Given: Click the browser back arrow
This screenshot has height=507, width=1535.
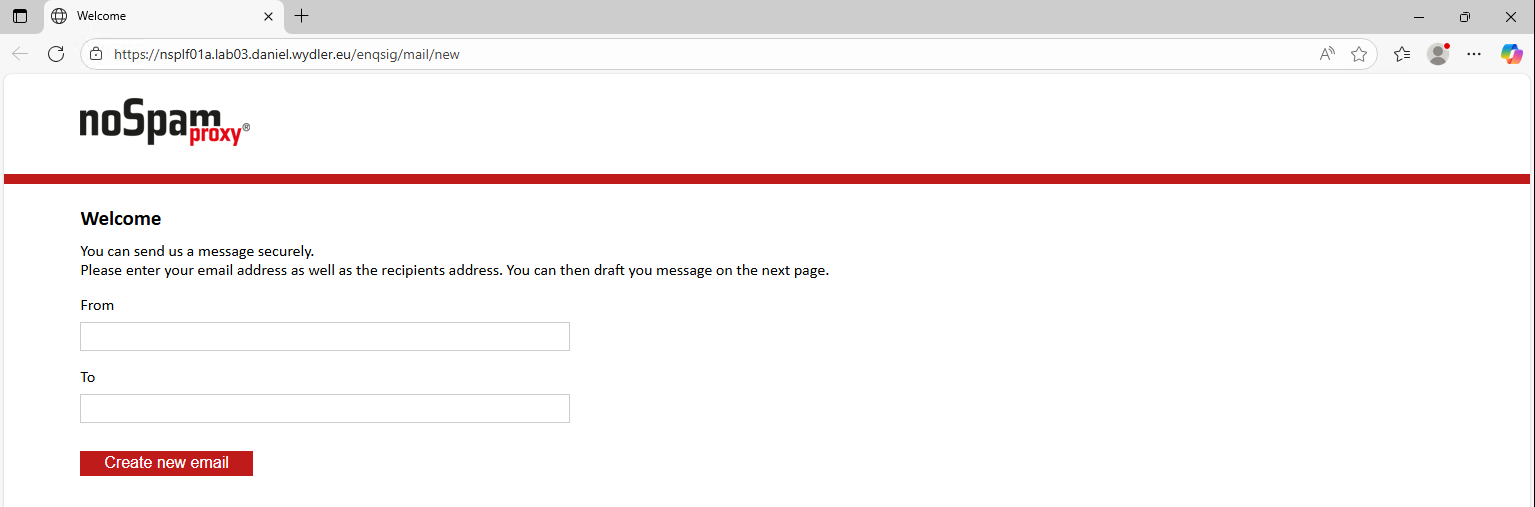Looking at the screenshot, I should 20,54.
